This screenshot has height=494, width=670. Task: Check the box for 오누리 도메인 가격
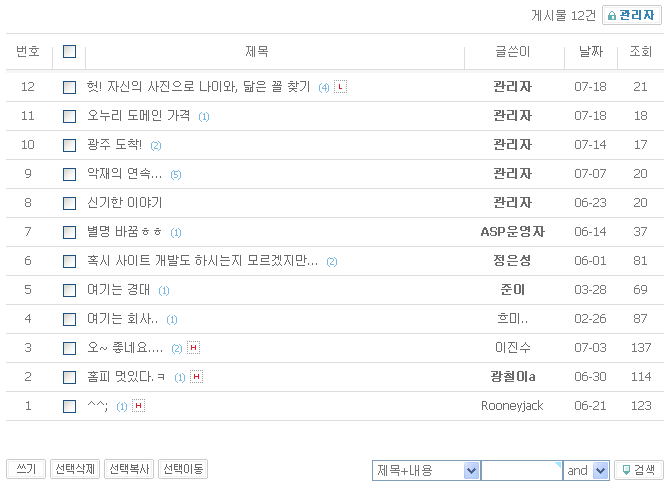[69, 116]
